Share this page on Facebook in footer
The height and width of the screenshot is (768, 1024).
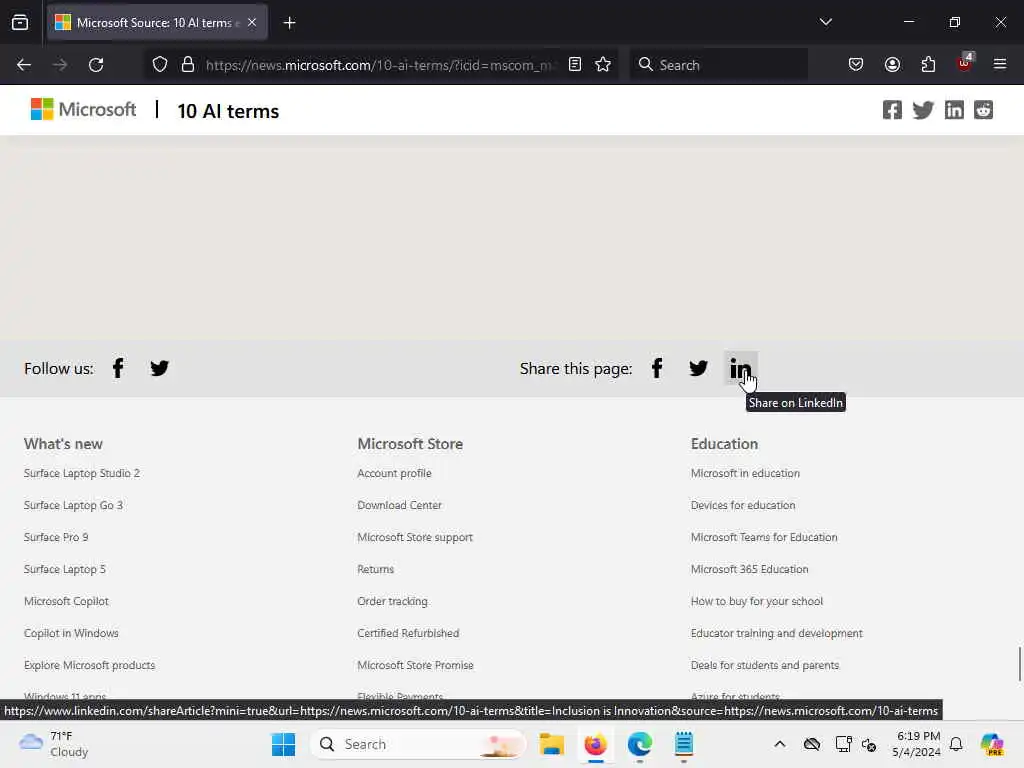[x=657, y=368]
